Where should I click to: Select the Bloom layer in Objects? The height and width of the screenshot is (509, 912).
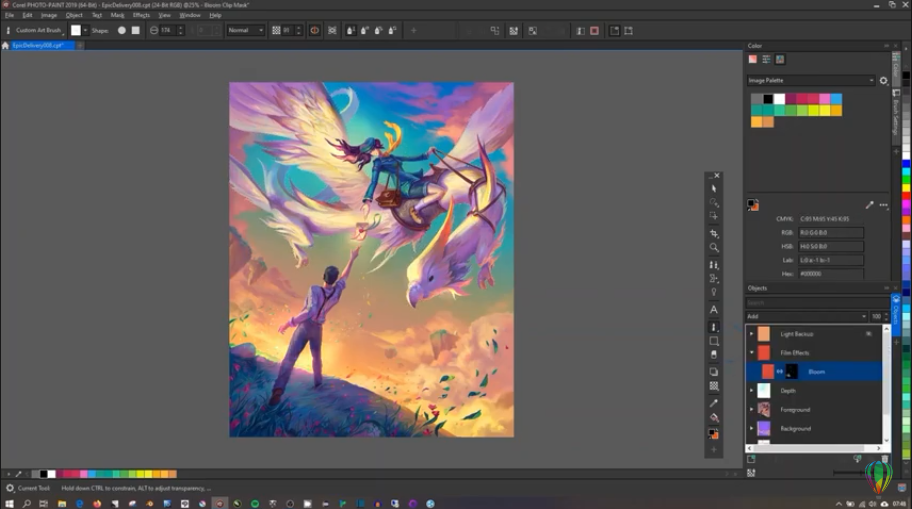(x=816, y=371)
